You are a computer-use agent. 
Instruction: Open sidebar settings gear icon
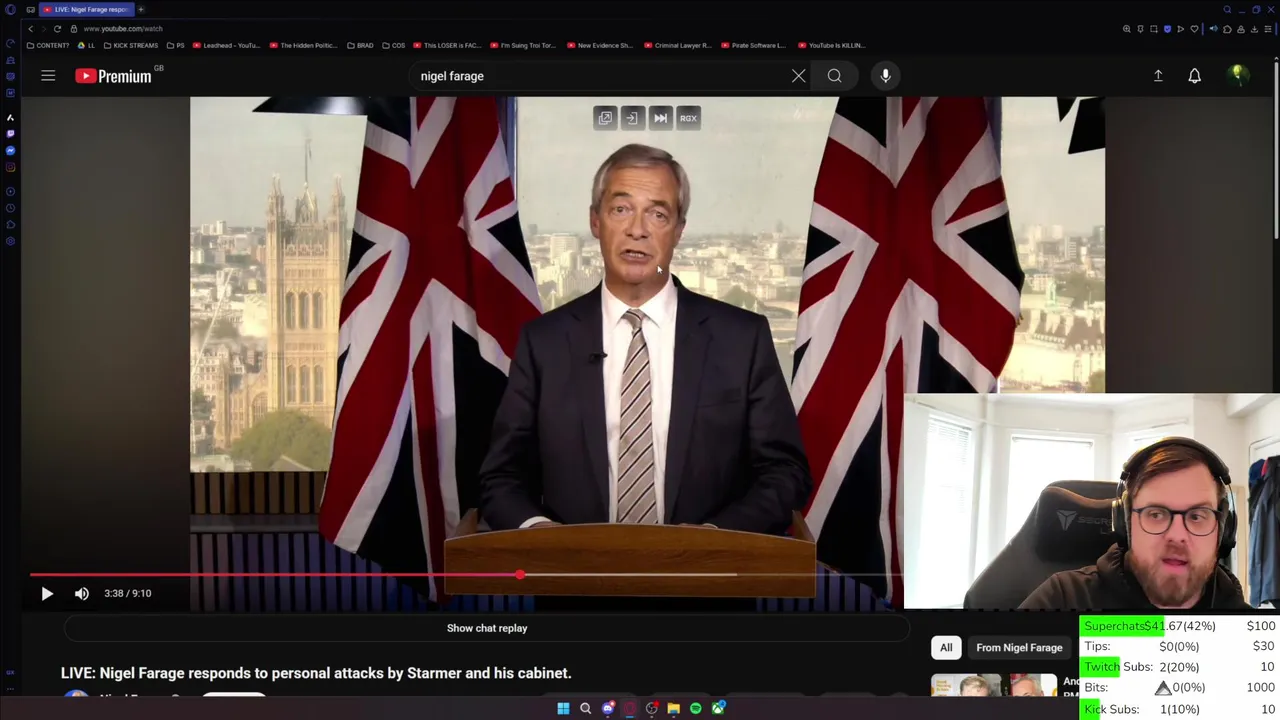tap(10, 241)
